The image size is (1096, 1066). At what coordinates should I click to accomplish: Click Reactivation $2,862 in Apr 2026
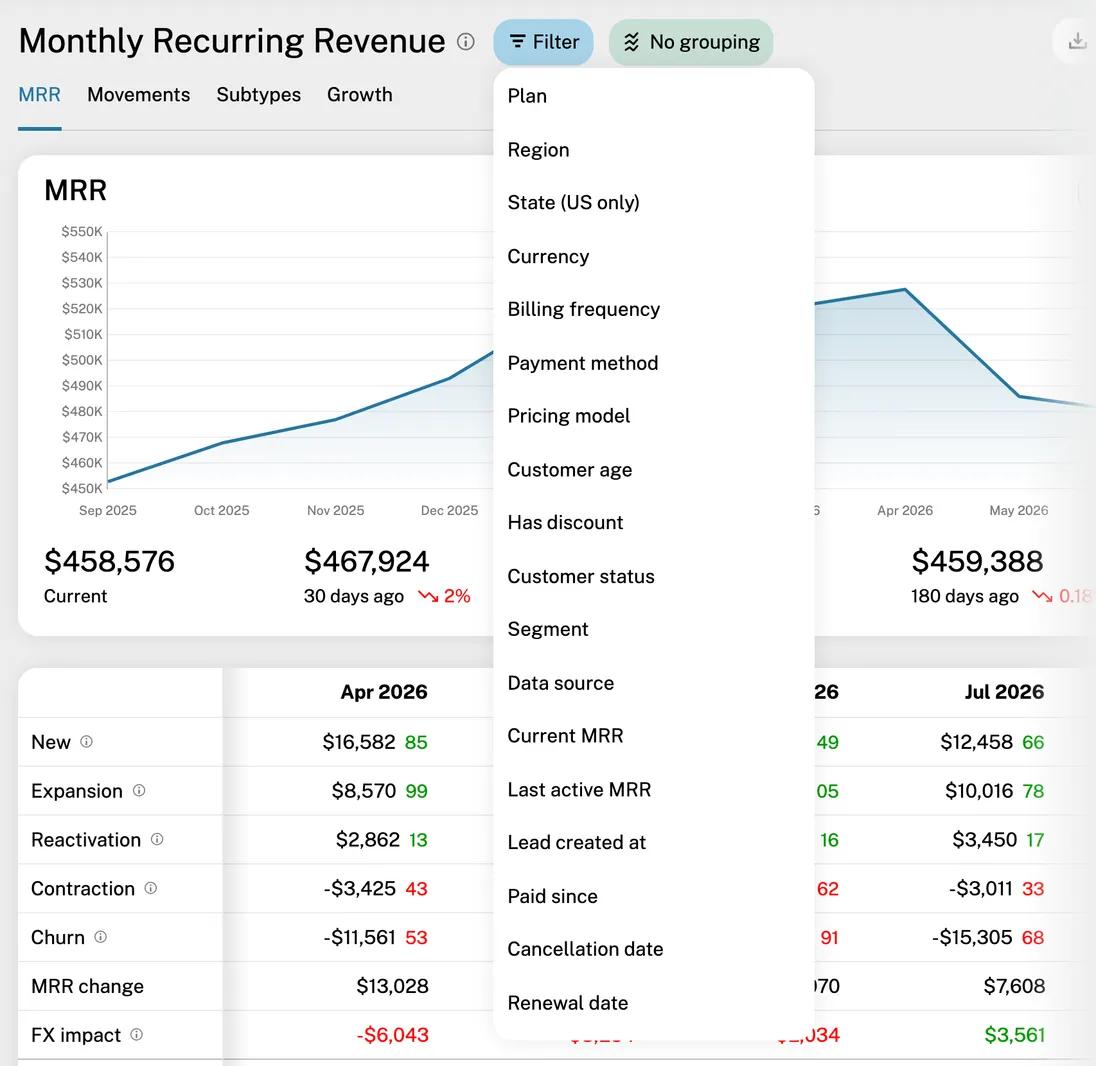tap(368, 840)
